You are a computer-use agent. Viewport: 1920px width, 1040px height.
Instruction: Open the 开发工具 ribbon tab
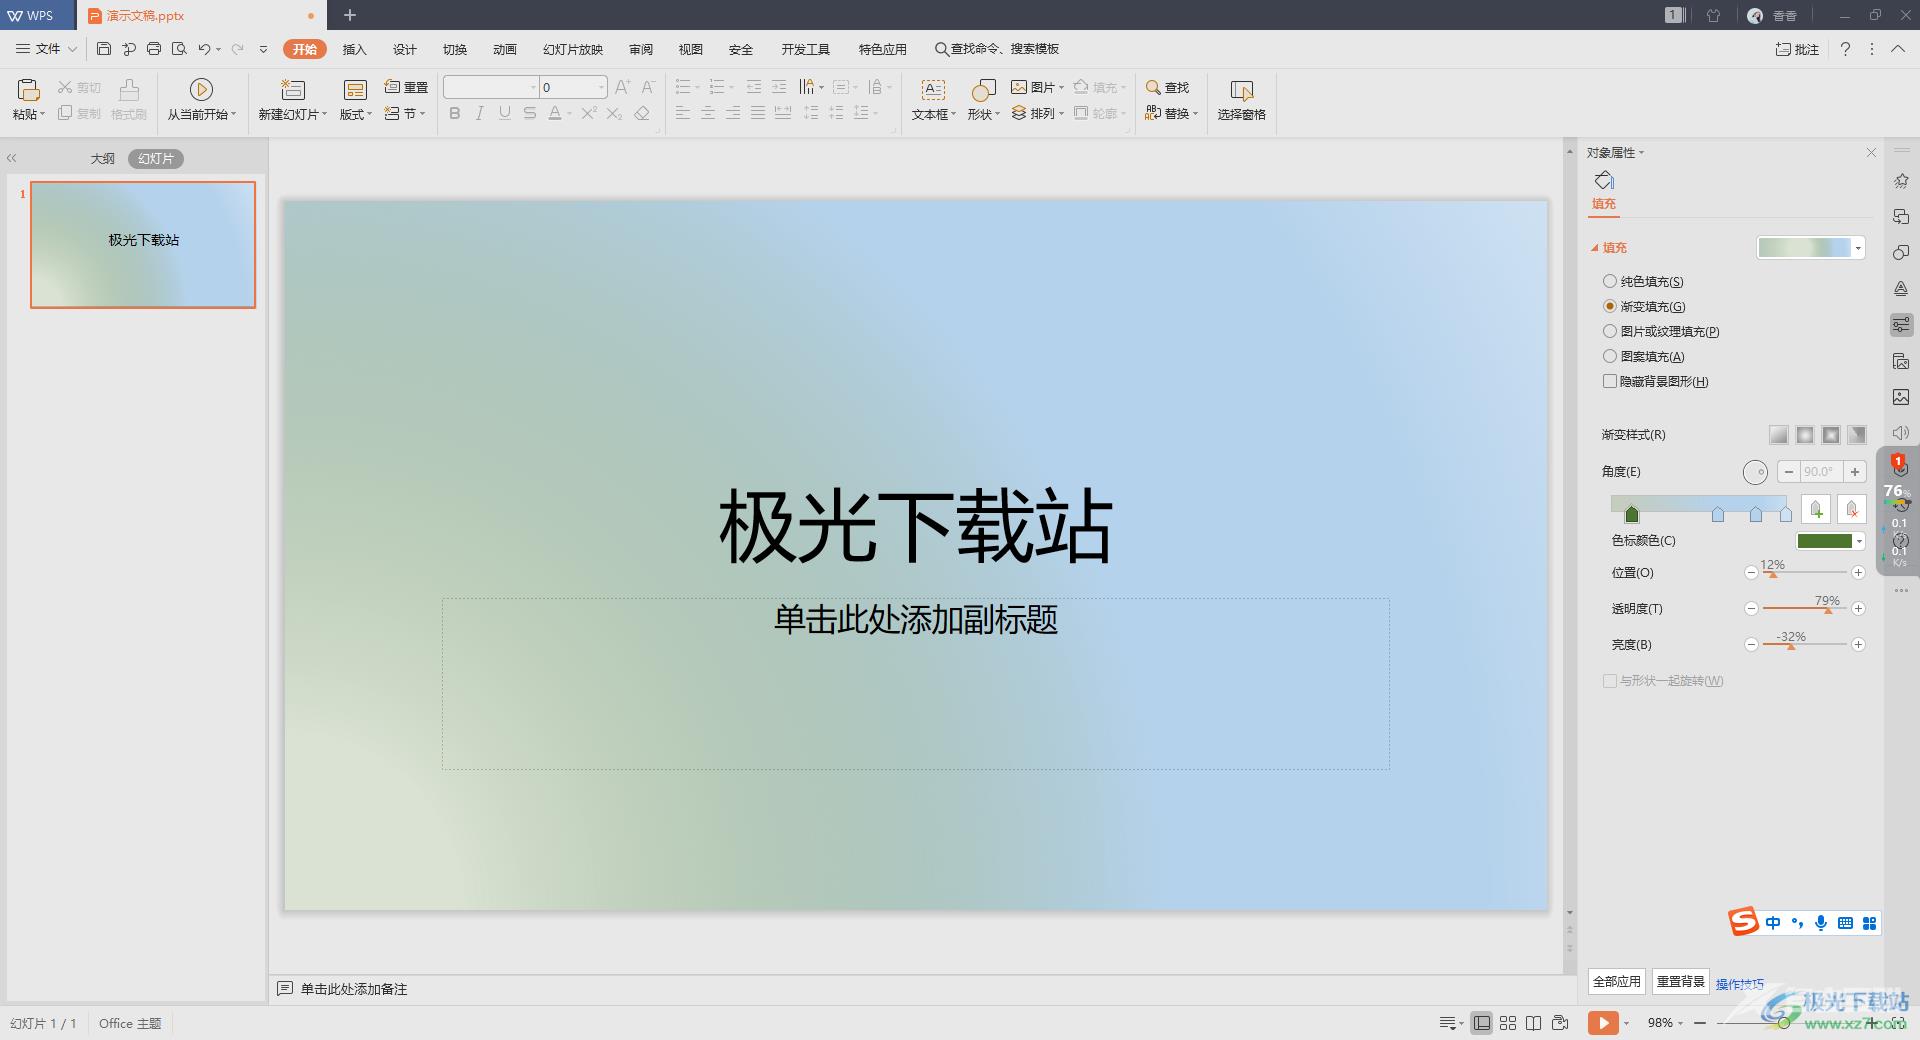[806, 49]
